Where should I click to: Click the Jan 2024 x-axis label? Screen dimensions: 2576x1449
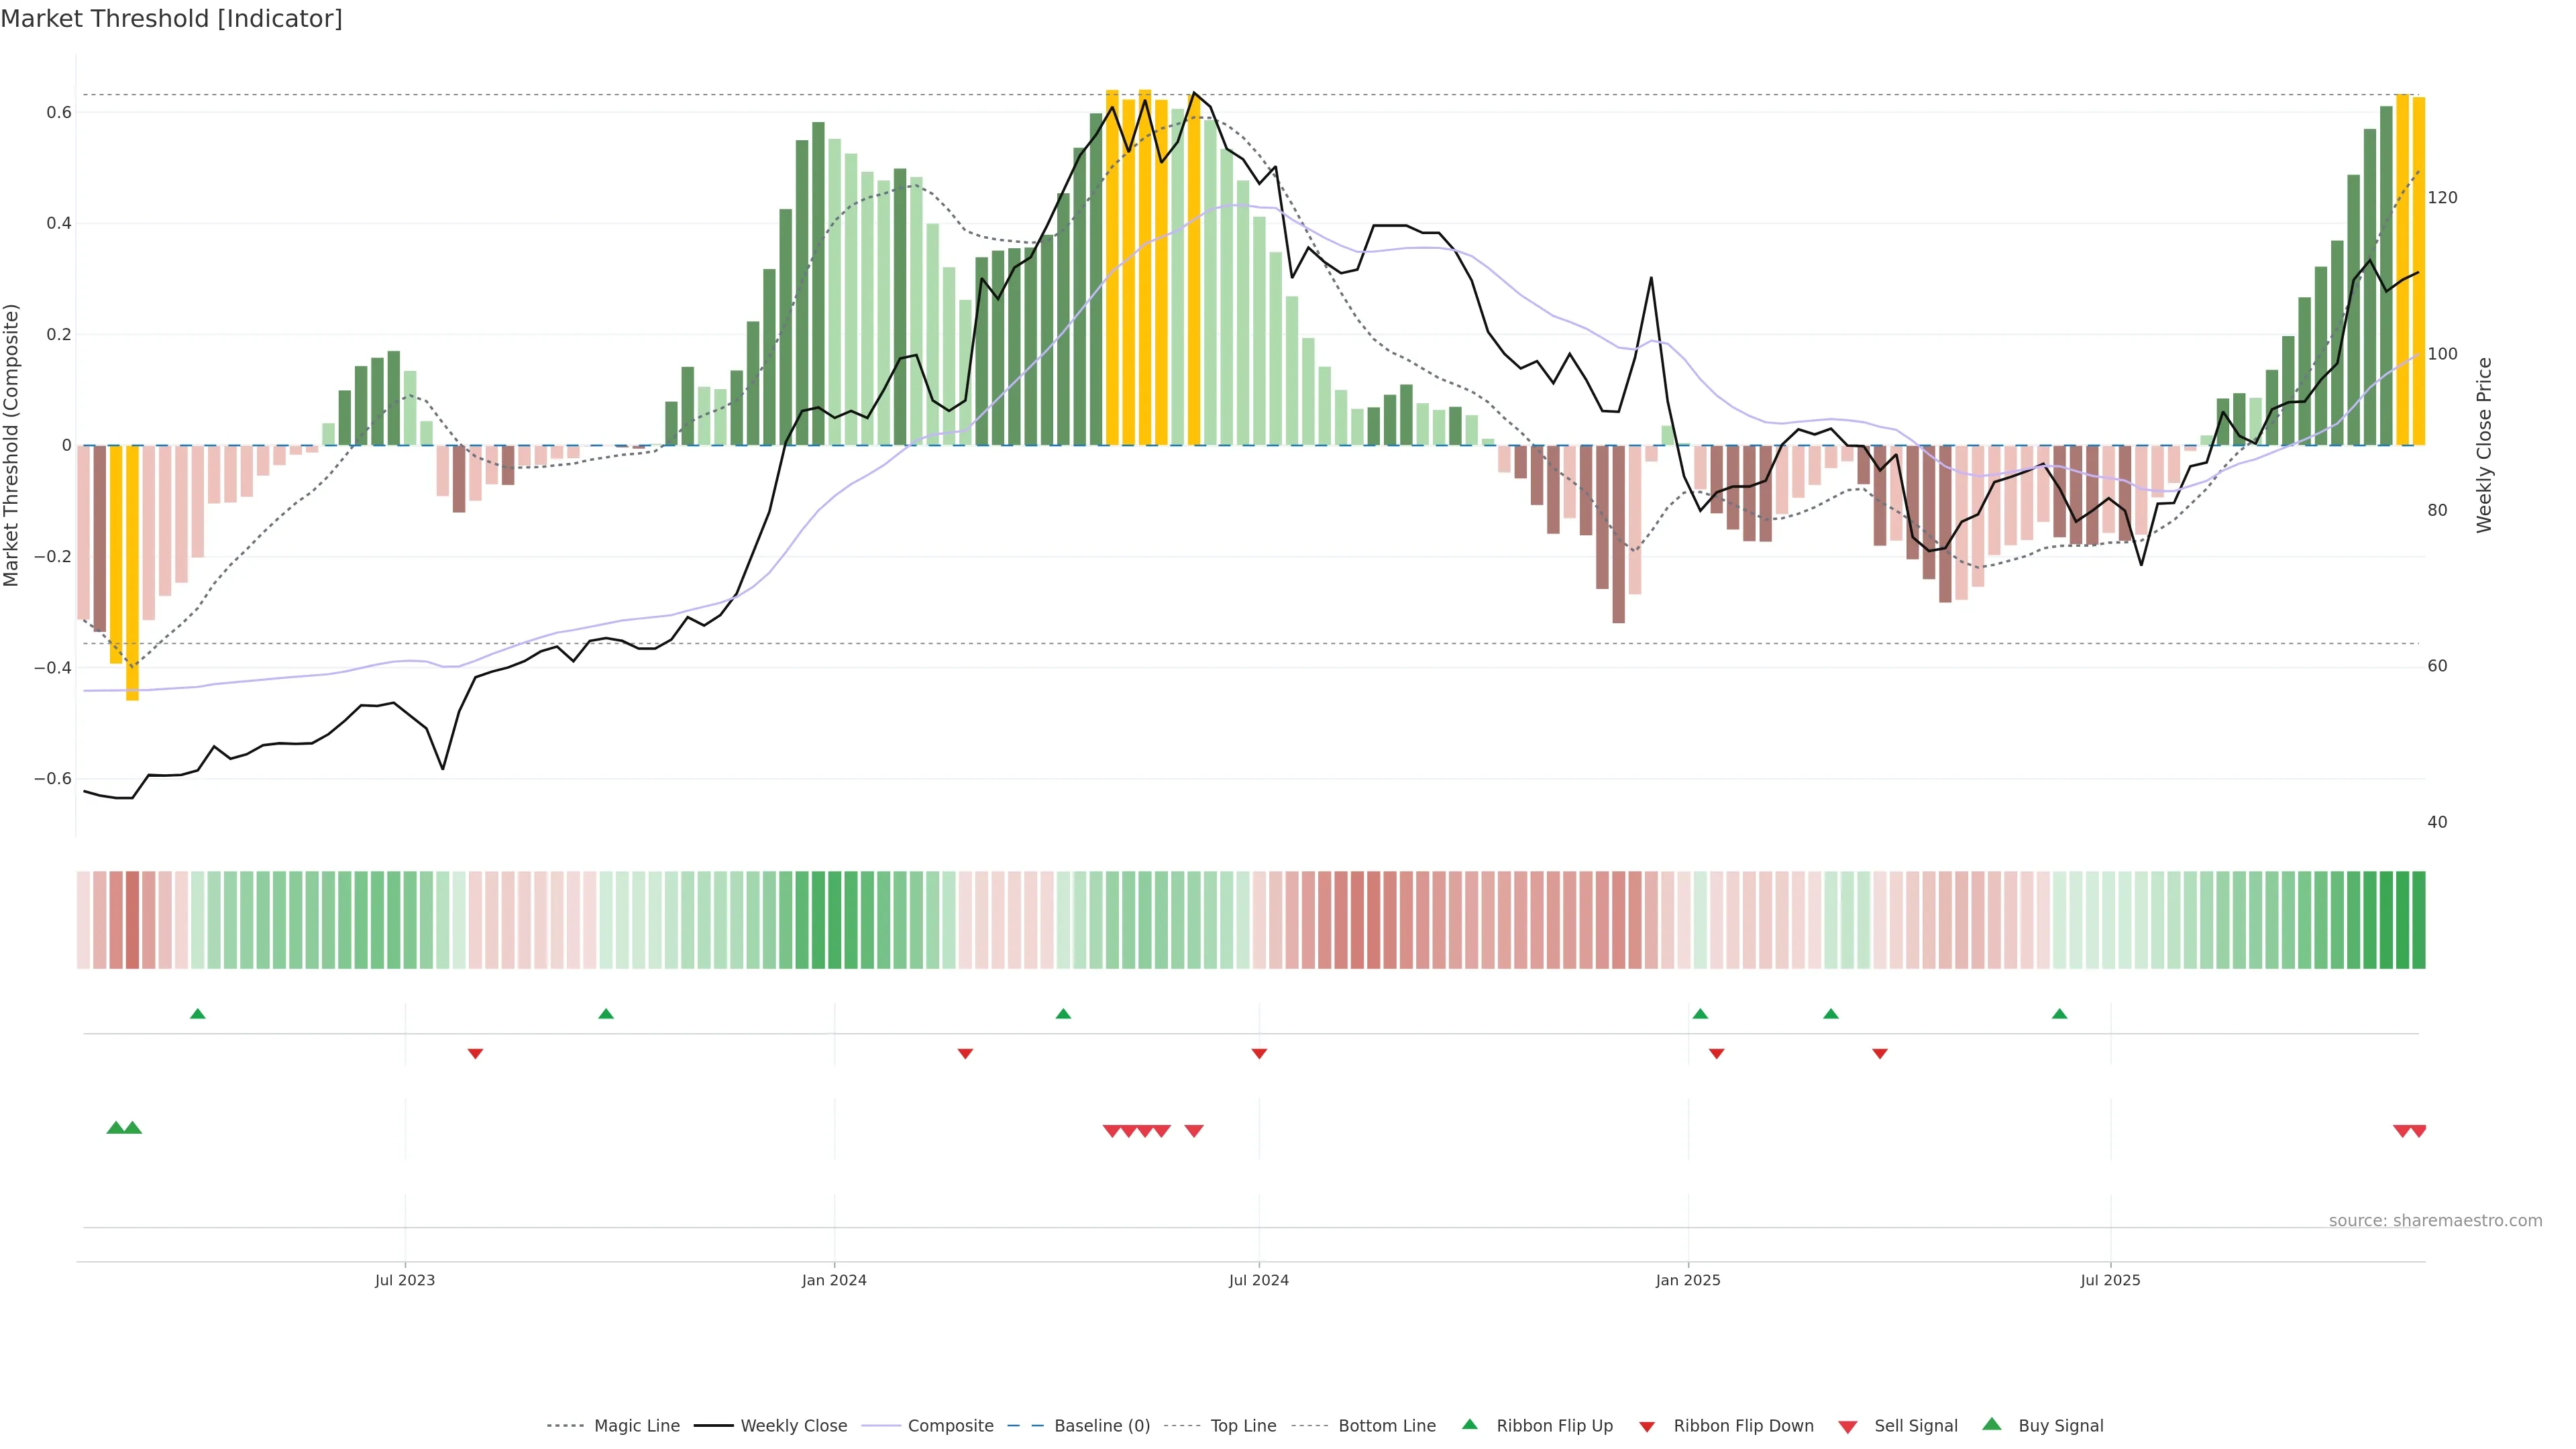834,1280
